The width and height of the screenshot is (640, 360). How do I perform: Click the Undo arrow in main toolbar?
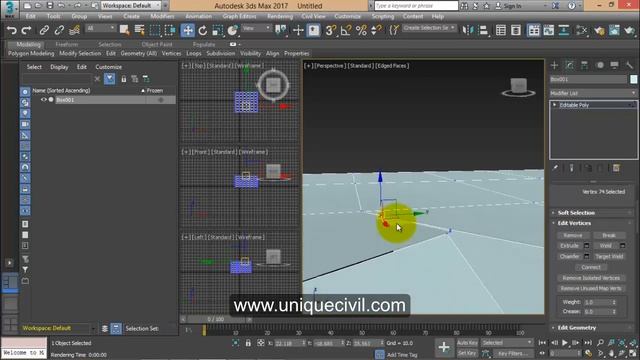pyautogui.click(x=12, y=30)
